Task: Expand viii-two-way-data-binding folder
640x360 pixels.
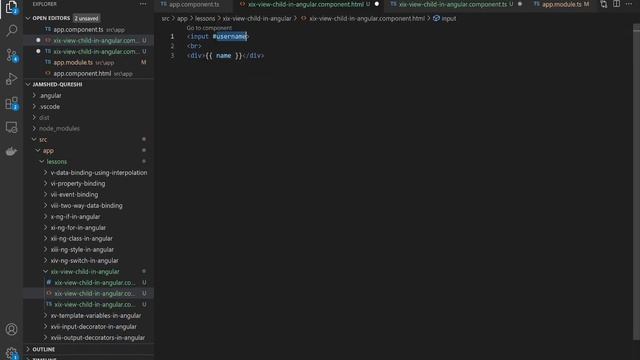Action: tap(86, 206)
